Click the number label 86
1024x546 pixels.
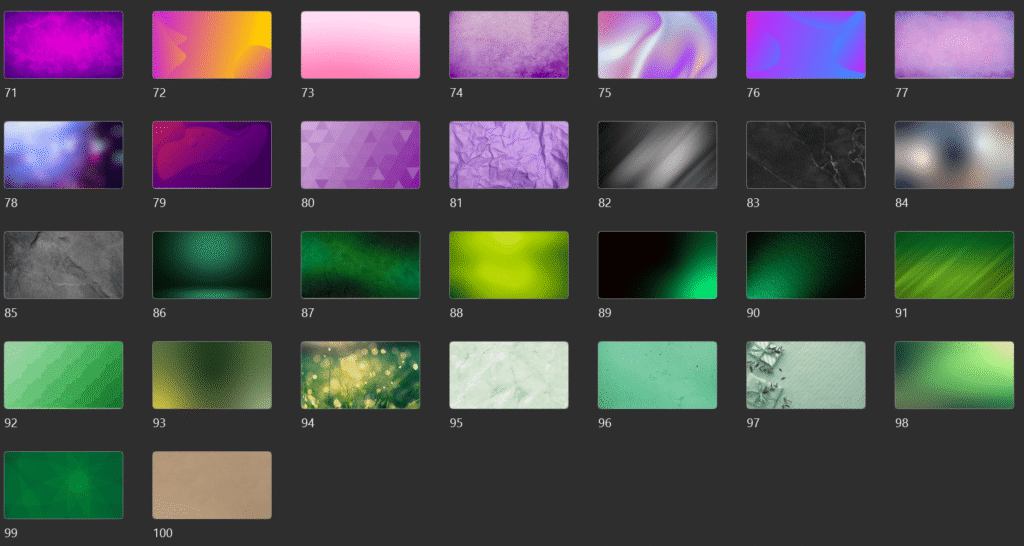coord(161,313)
